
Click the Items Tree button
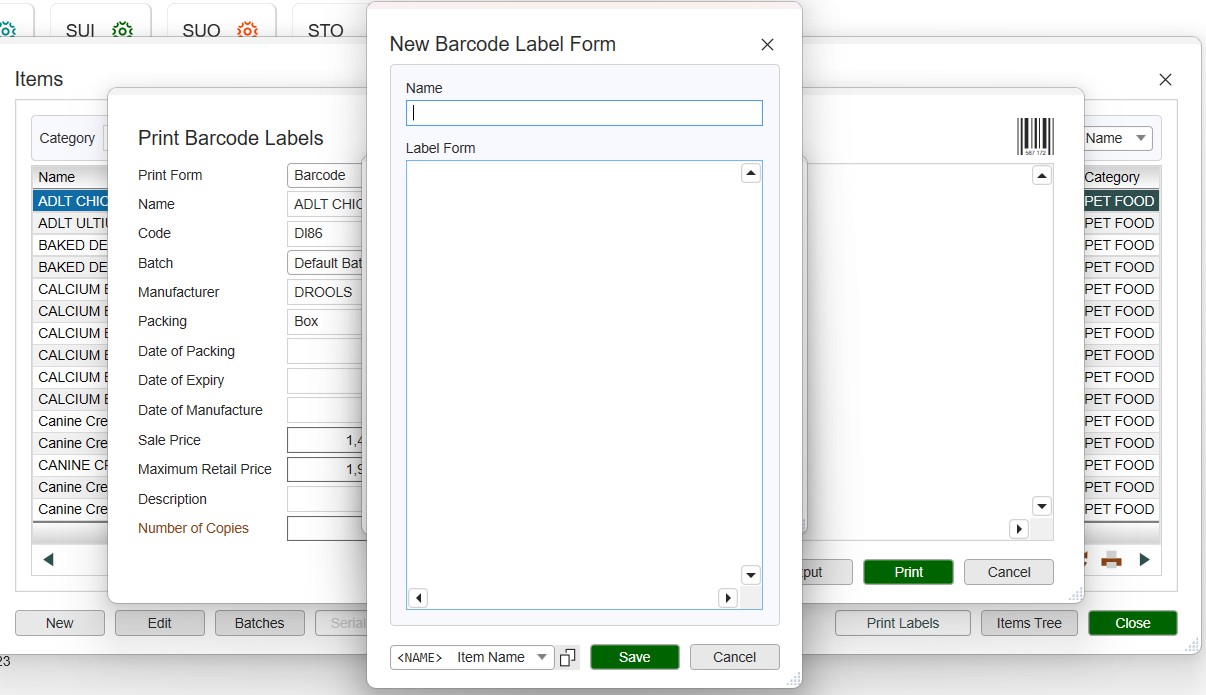tap(1028, 623)
